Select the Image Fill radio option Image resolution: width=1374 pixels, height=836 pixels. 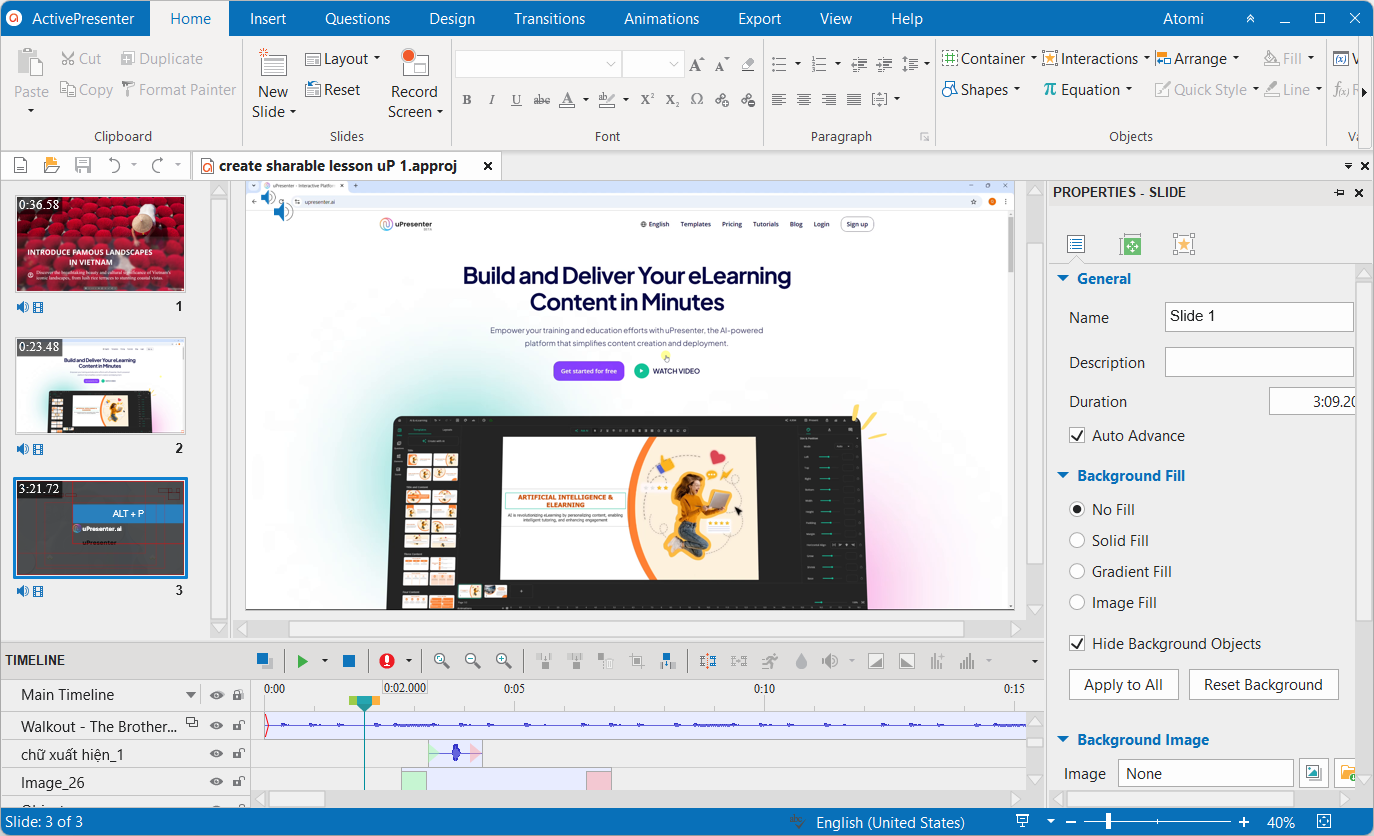(1077, 602)
